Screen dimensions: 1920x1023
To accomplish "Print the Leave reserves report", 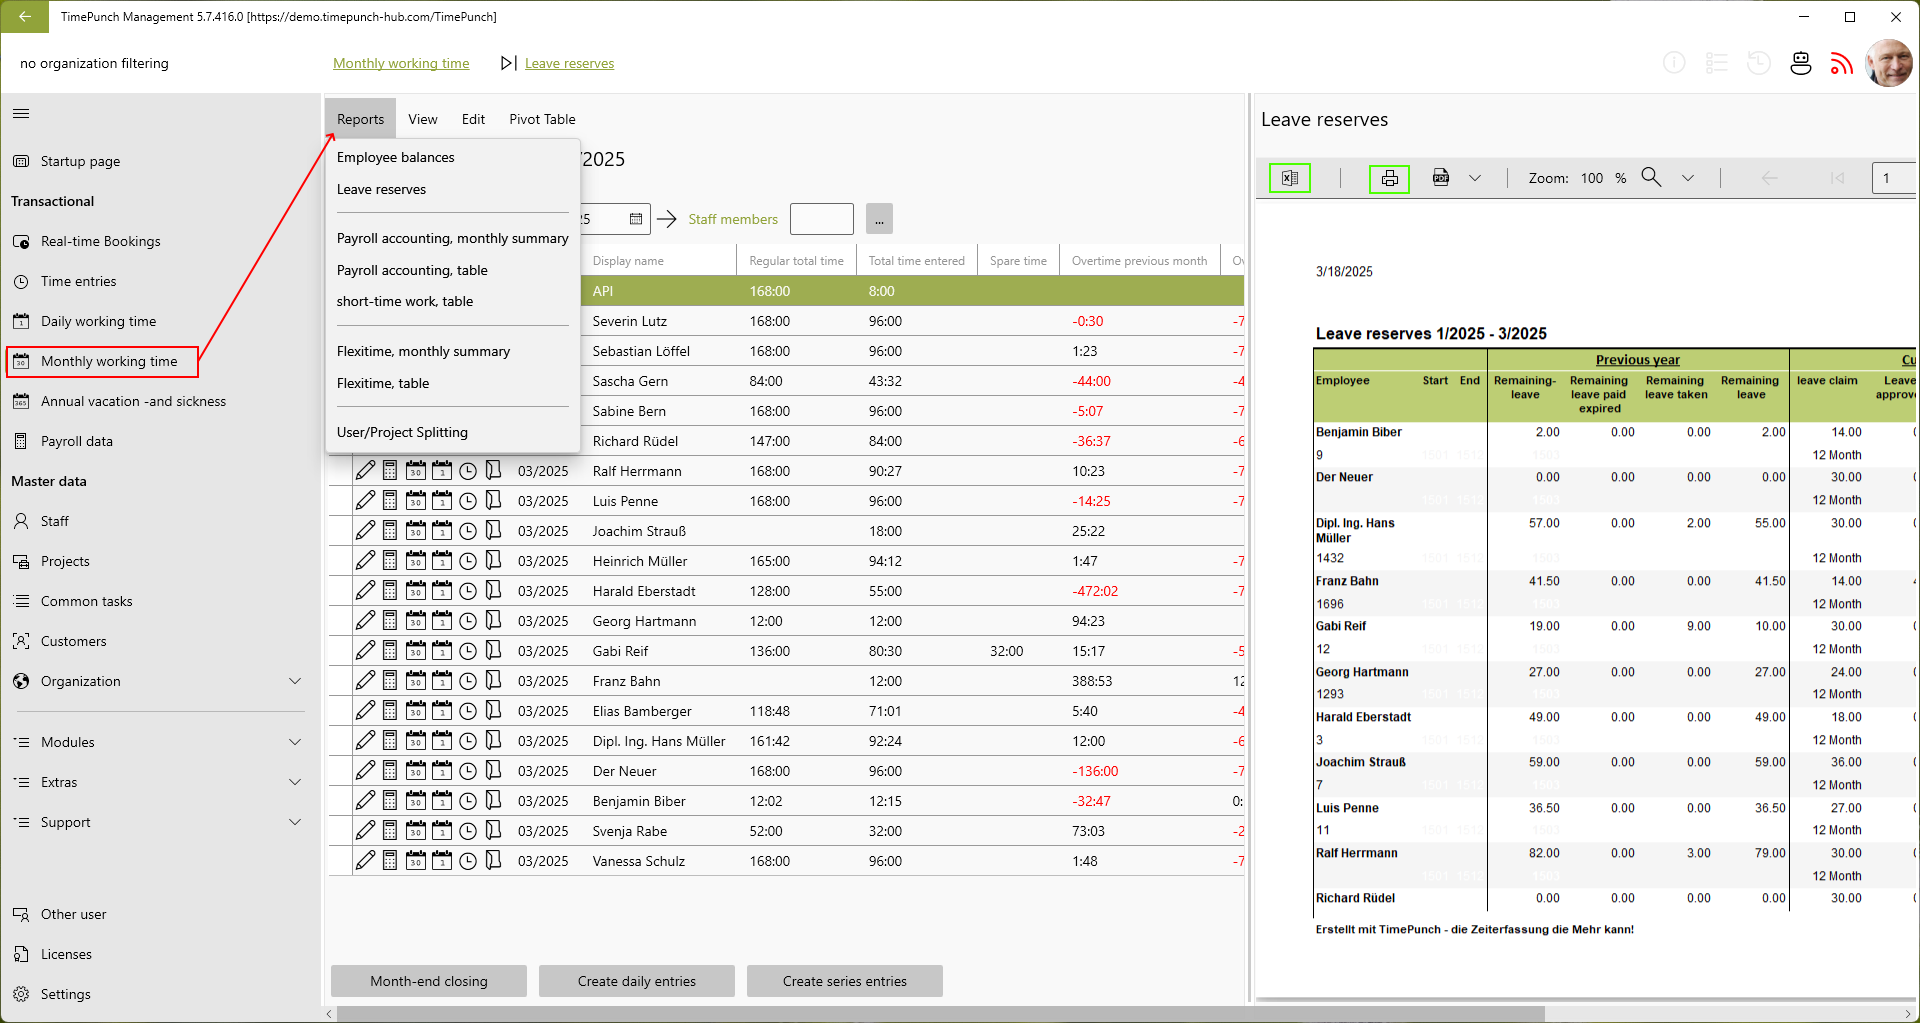I will 1389,178.
